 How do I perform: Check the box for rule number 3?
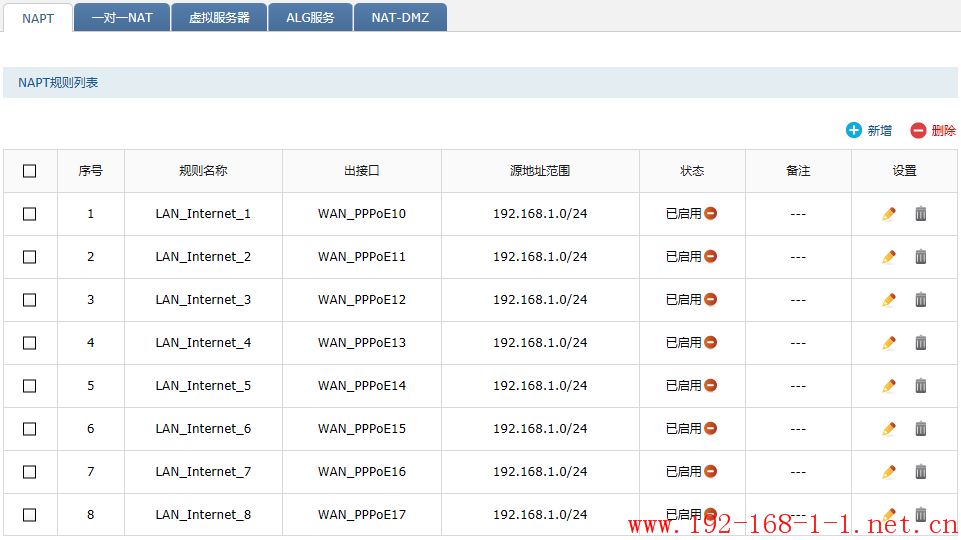pos(29,300)
